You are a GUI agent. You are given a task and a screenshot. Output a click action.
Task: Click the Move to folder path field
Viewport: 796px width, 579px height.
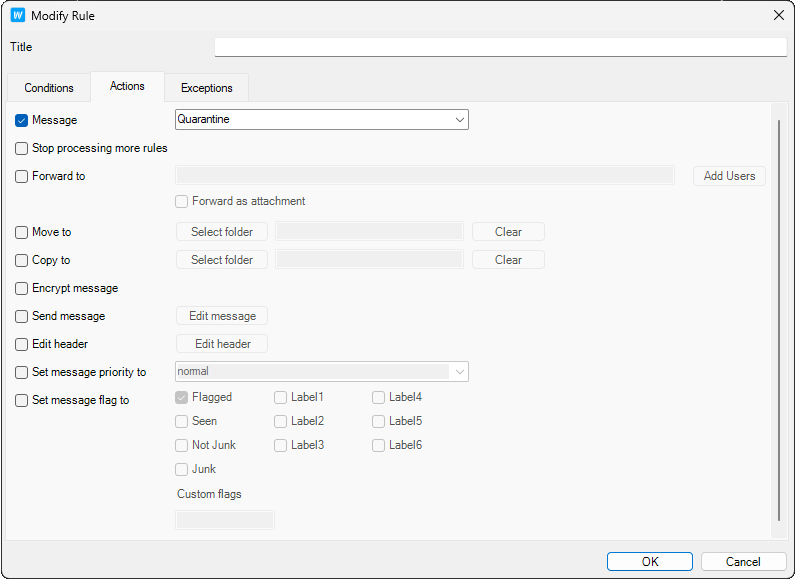point(370,232)
